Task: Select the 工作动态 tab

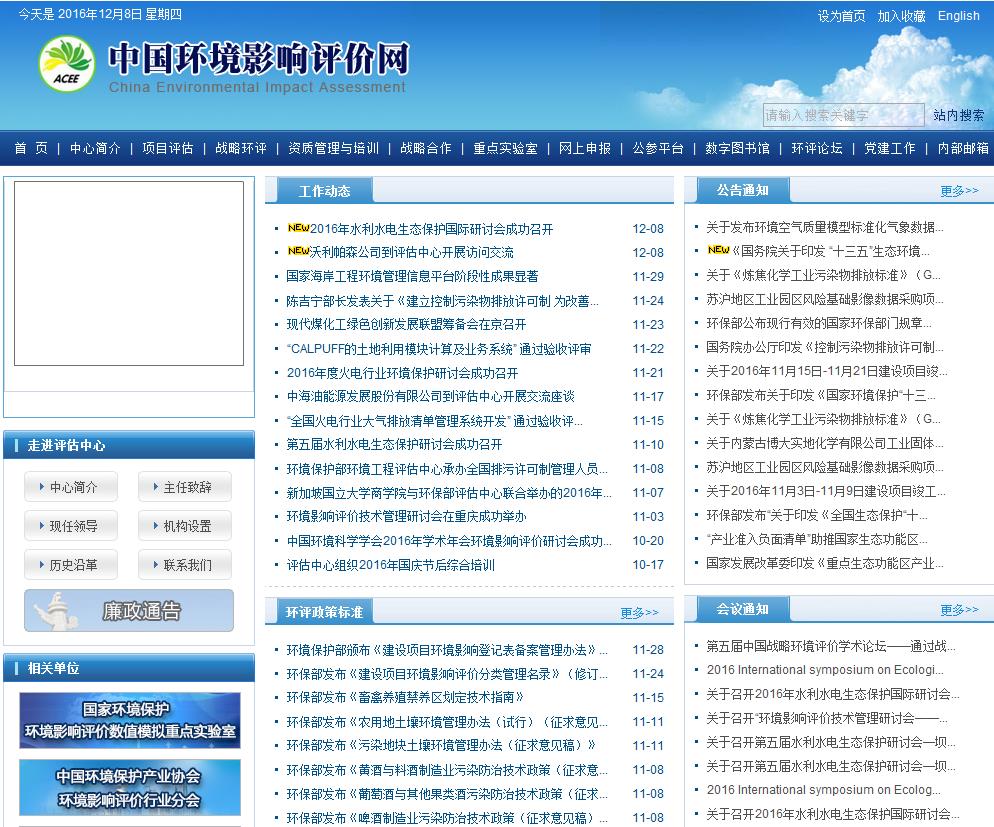Action: (325, 191)
